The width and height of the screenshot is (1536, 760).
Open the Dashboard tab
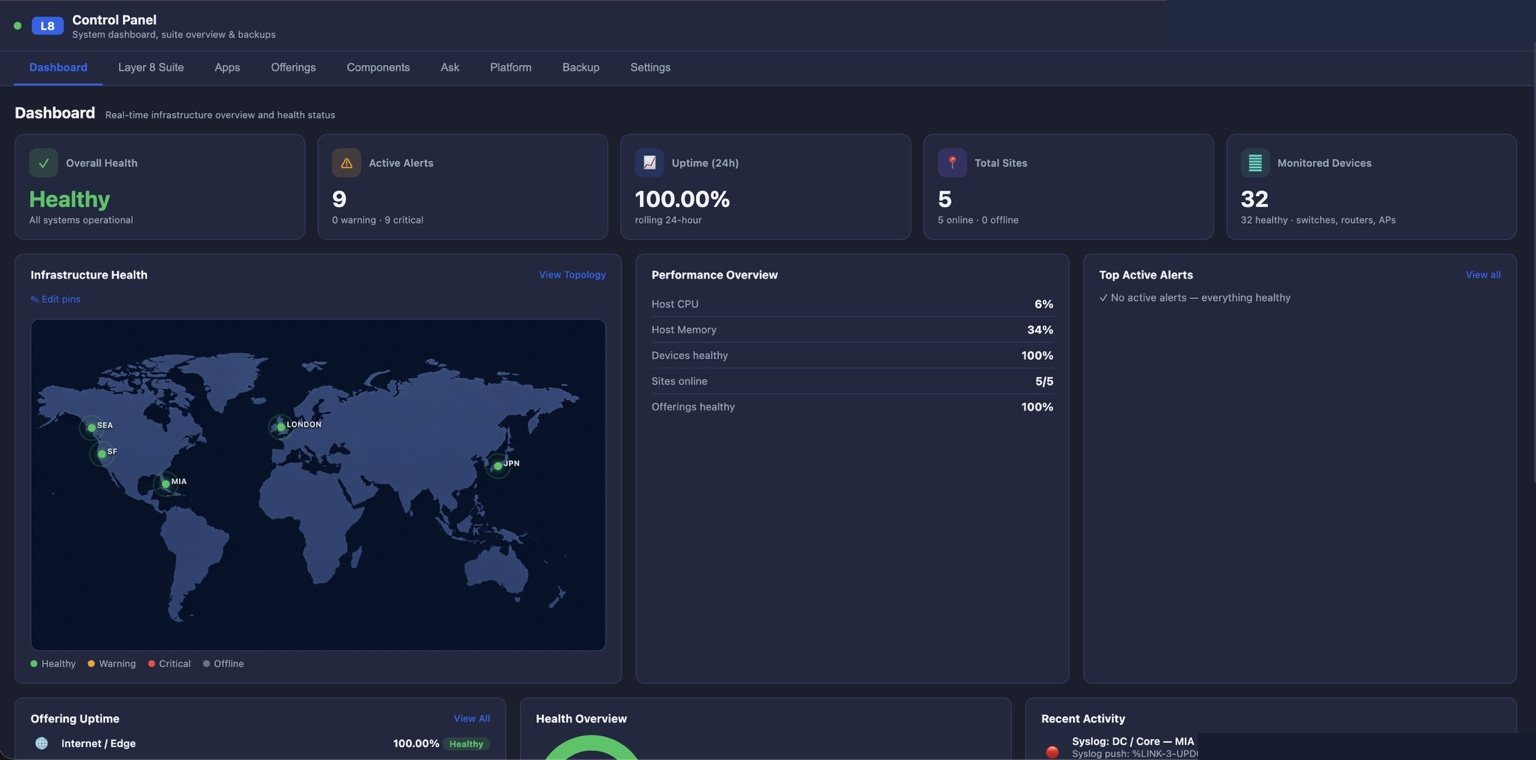coord(58,67)
